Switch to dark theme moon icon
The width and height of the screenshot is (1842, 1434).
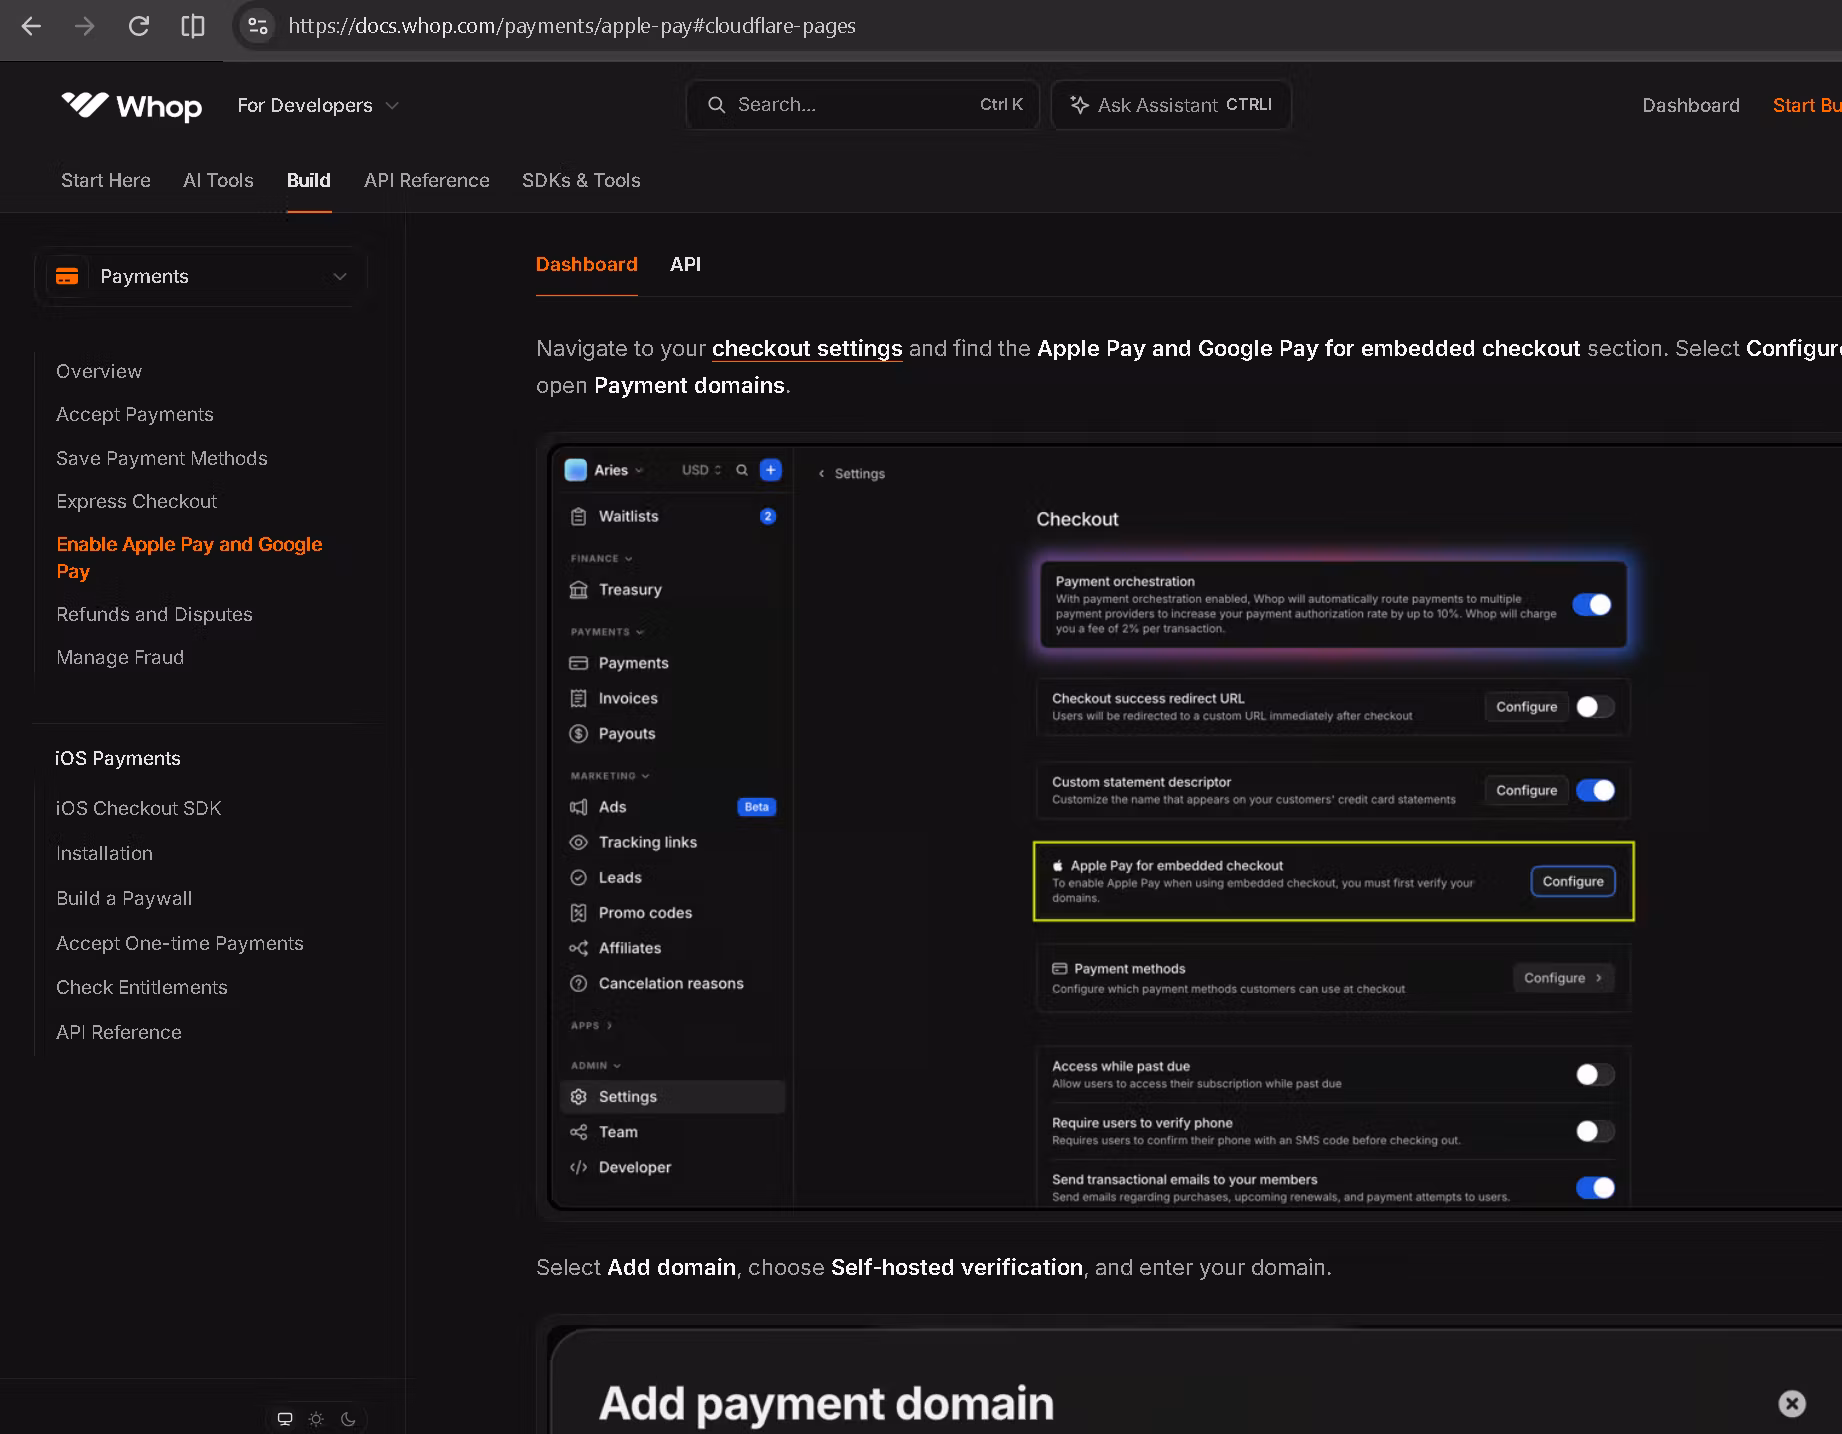click(348, 1419)
